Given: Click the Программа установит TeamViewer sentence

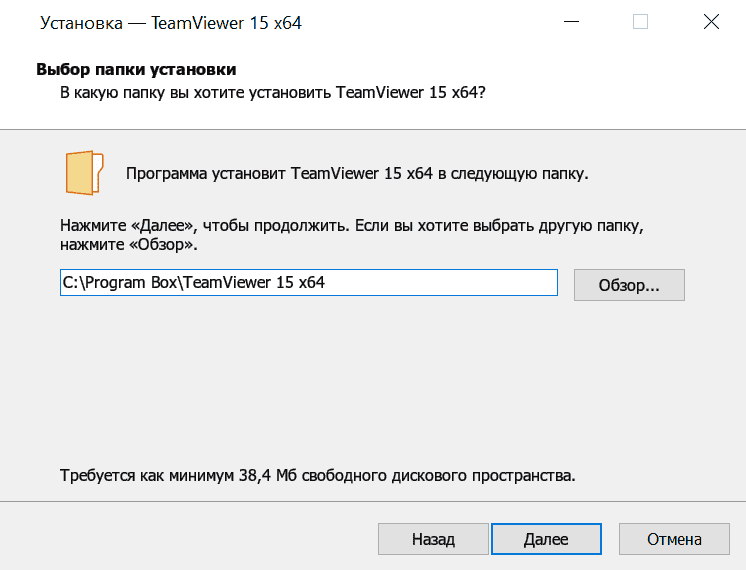Looking at the screenshot, I should (357, 174).
